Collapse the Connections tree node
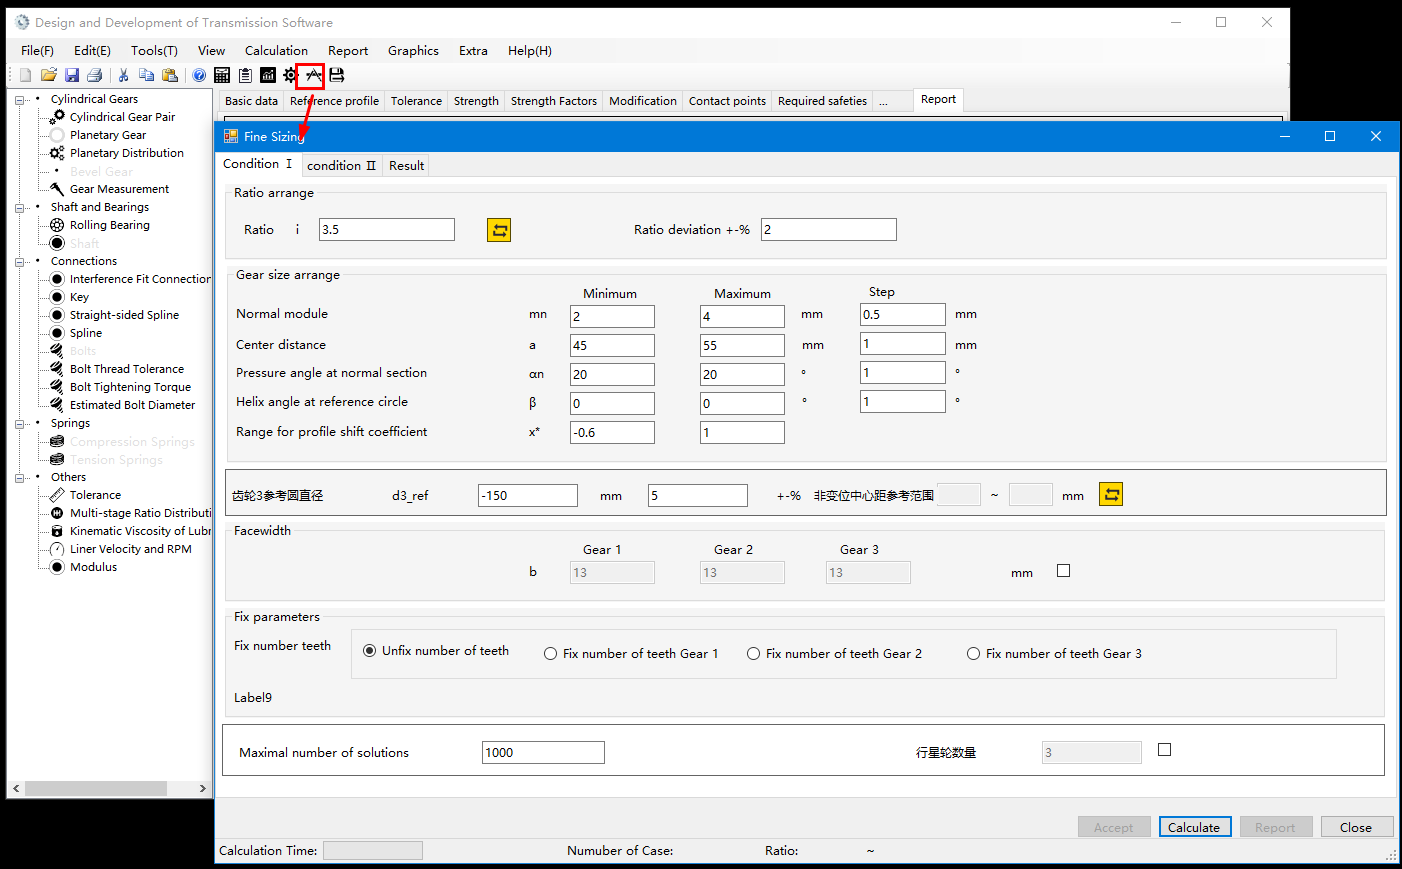 click(20, 262)
